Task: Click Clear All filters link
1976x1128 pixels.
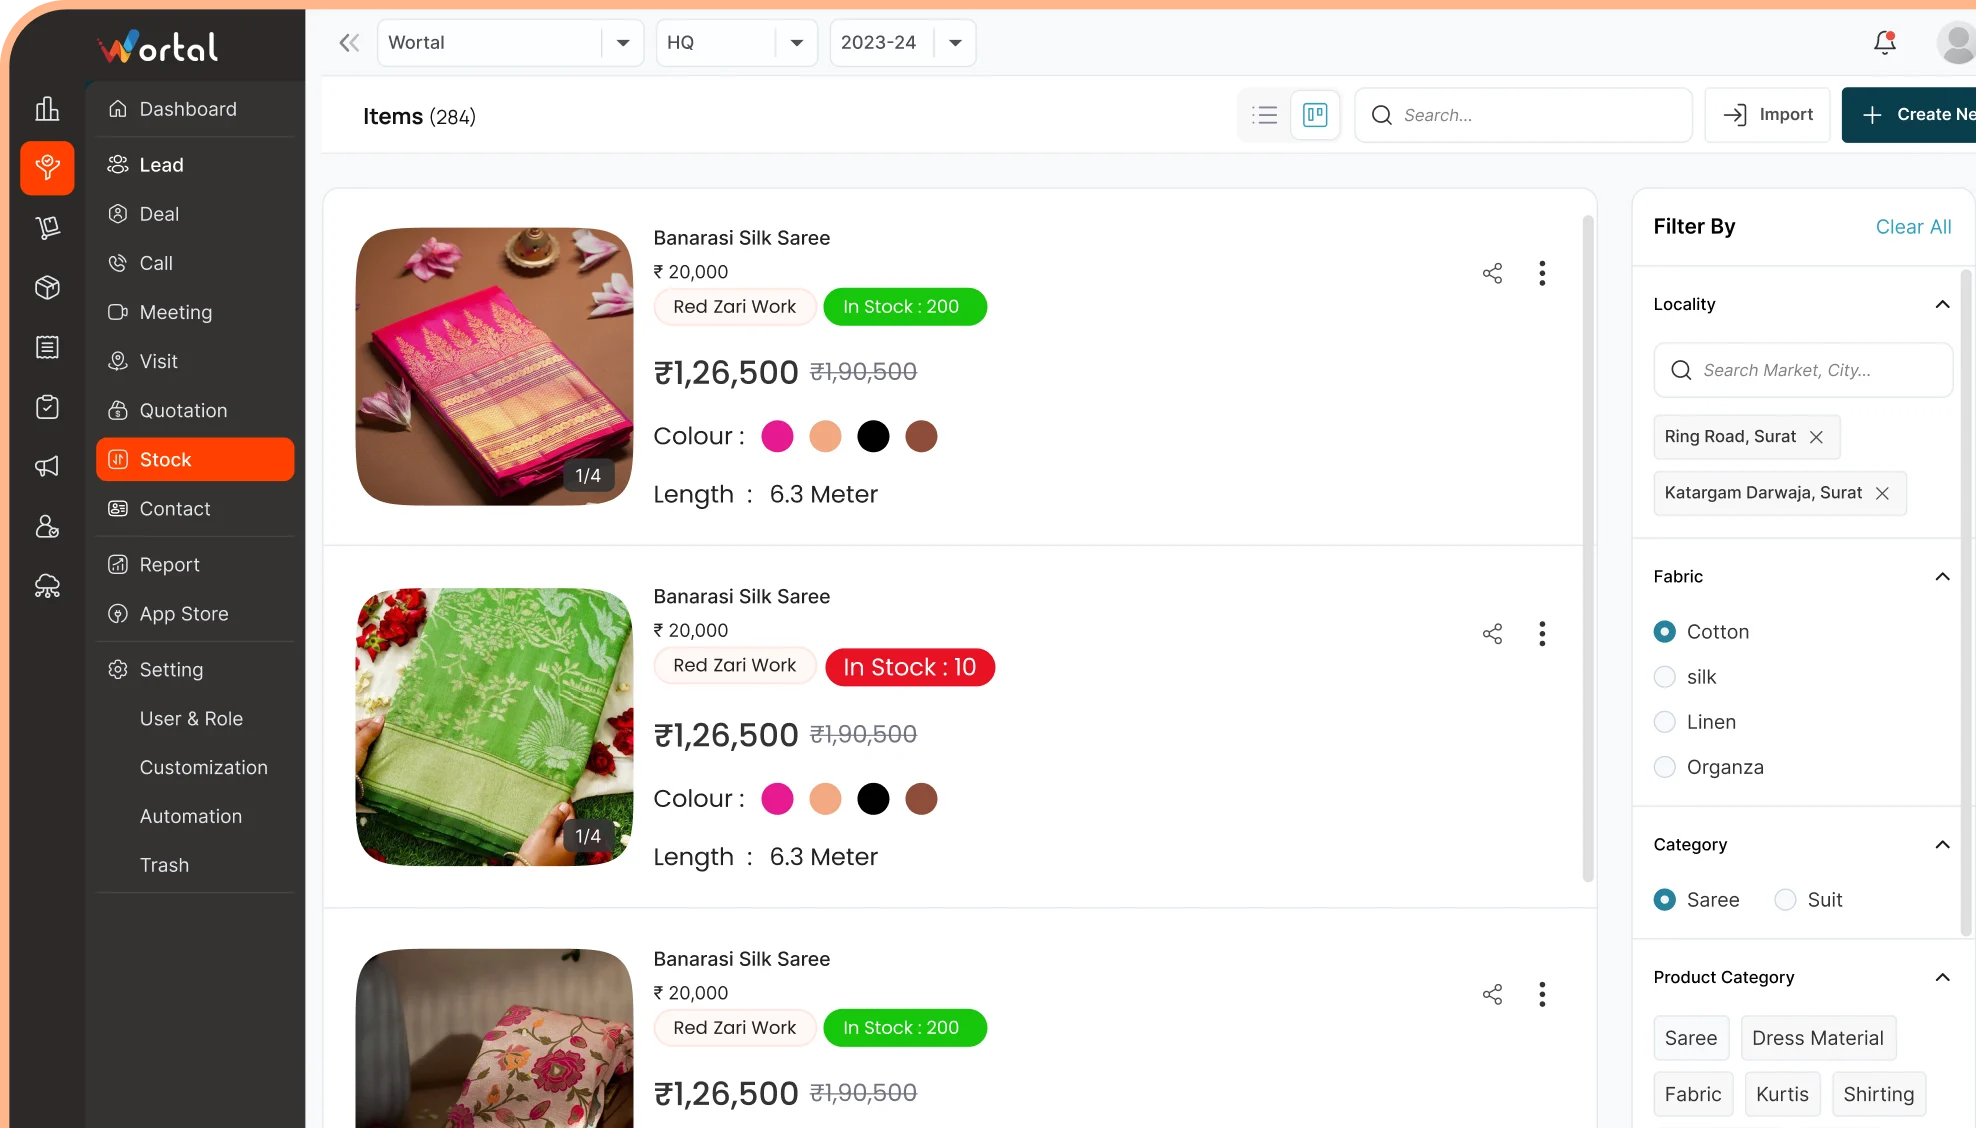Action: point(1913,227)
